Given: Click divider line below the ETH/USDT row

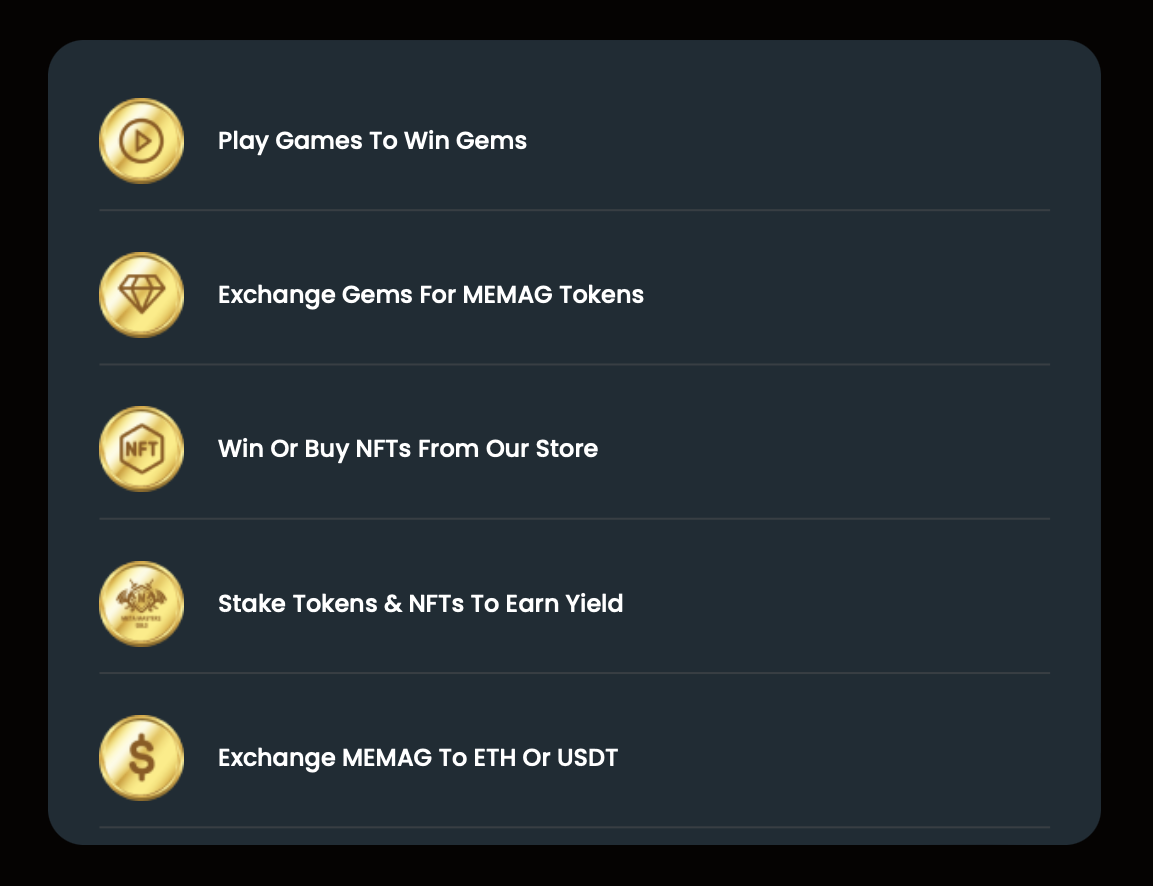Looking at the screenshot, I should (574, 828).
